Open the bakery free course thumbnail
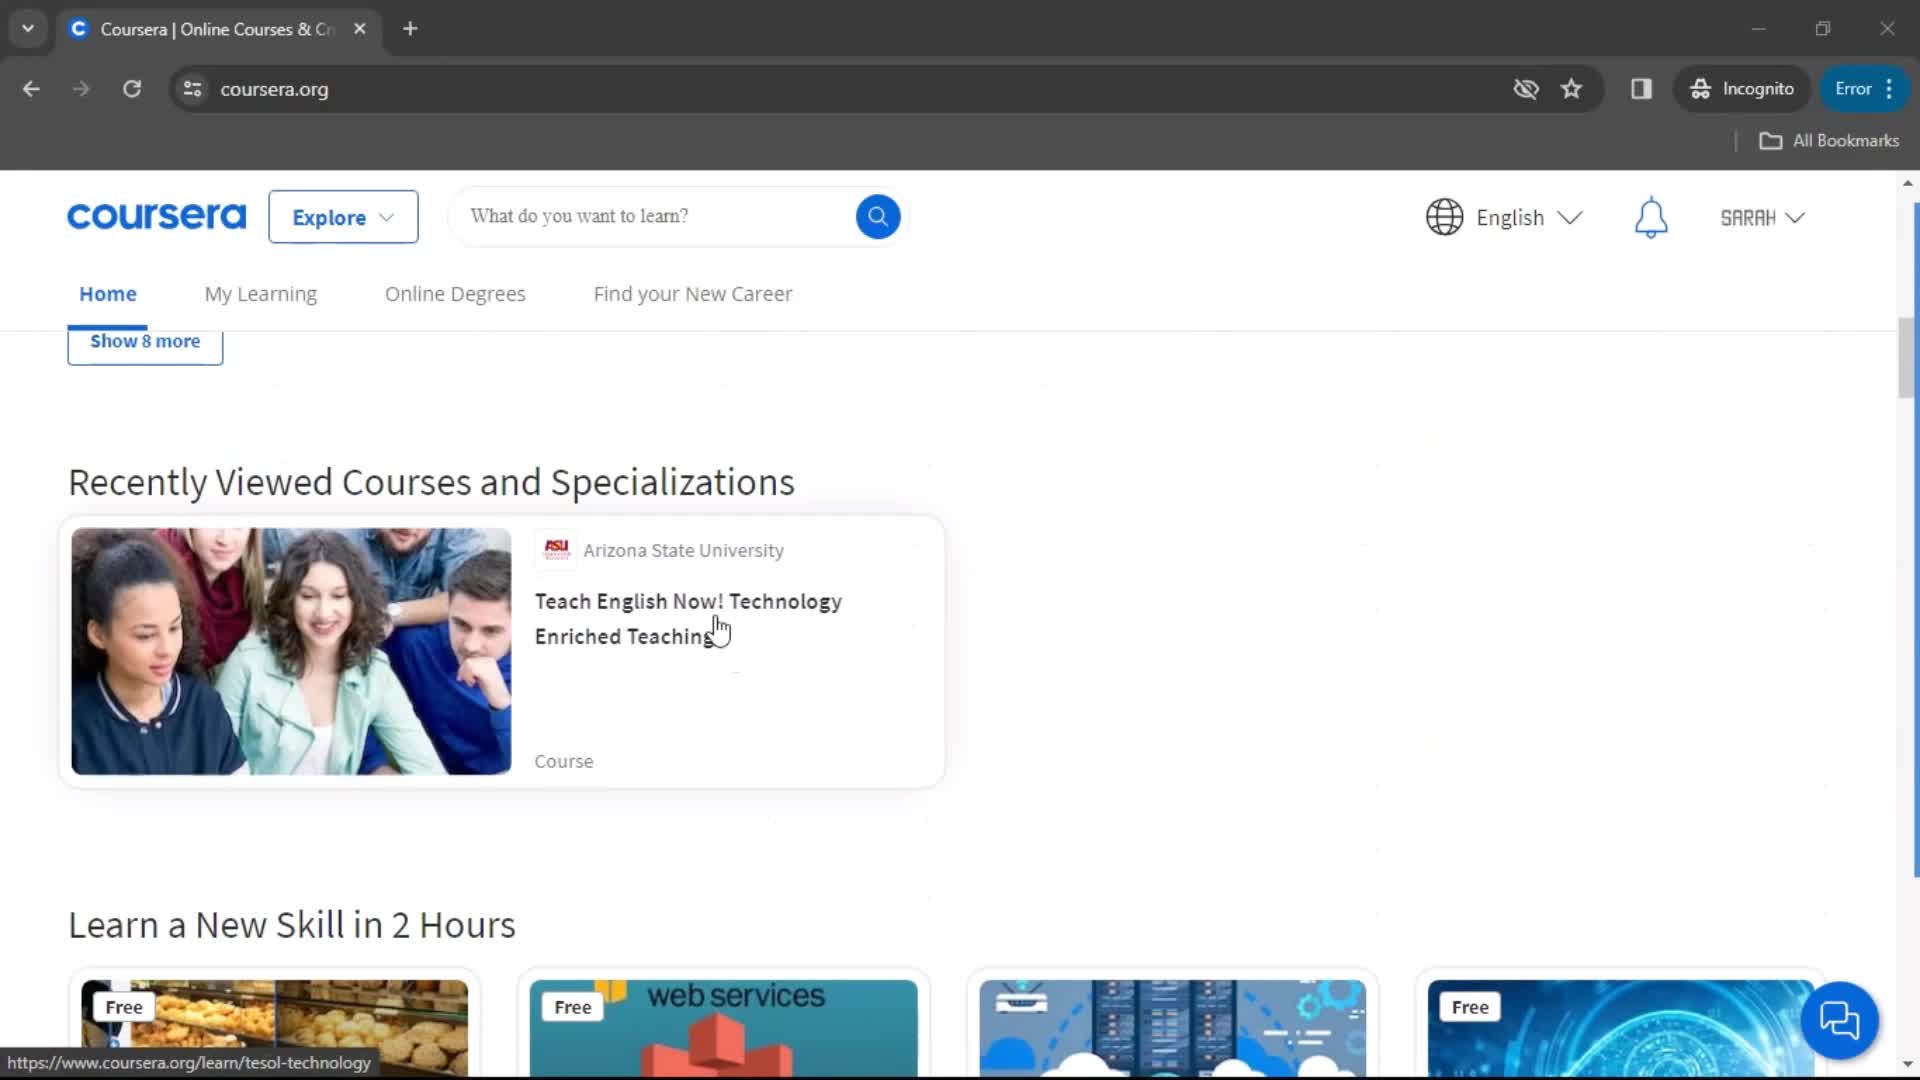The image size is (1920, 1080). [275, 1028]
